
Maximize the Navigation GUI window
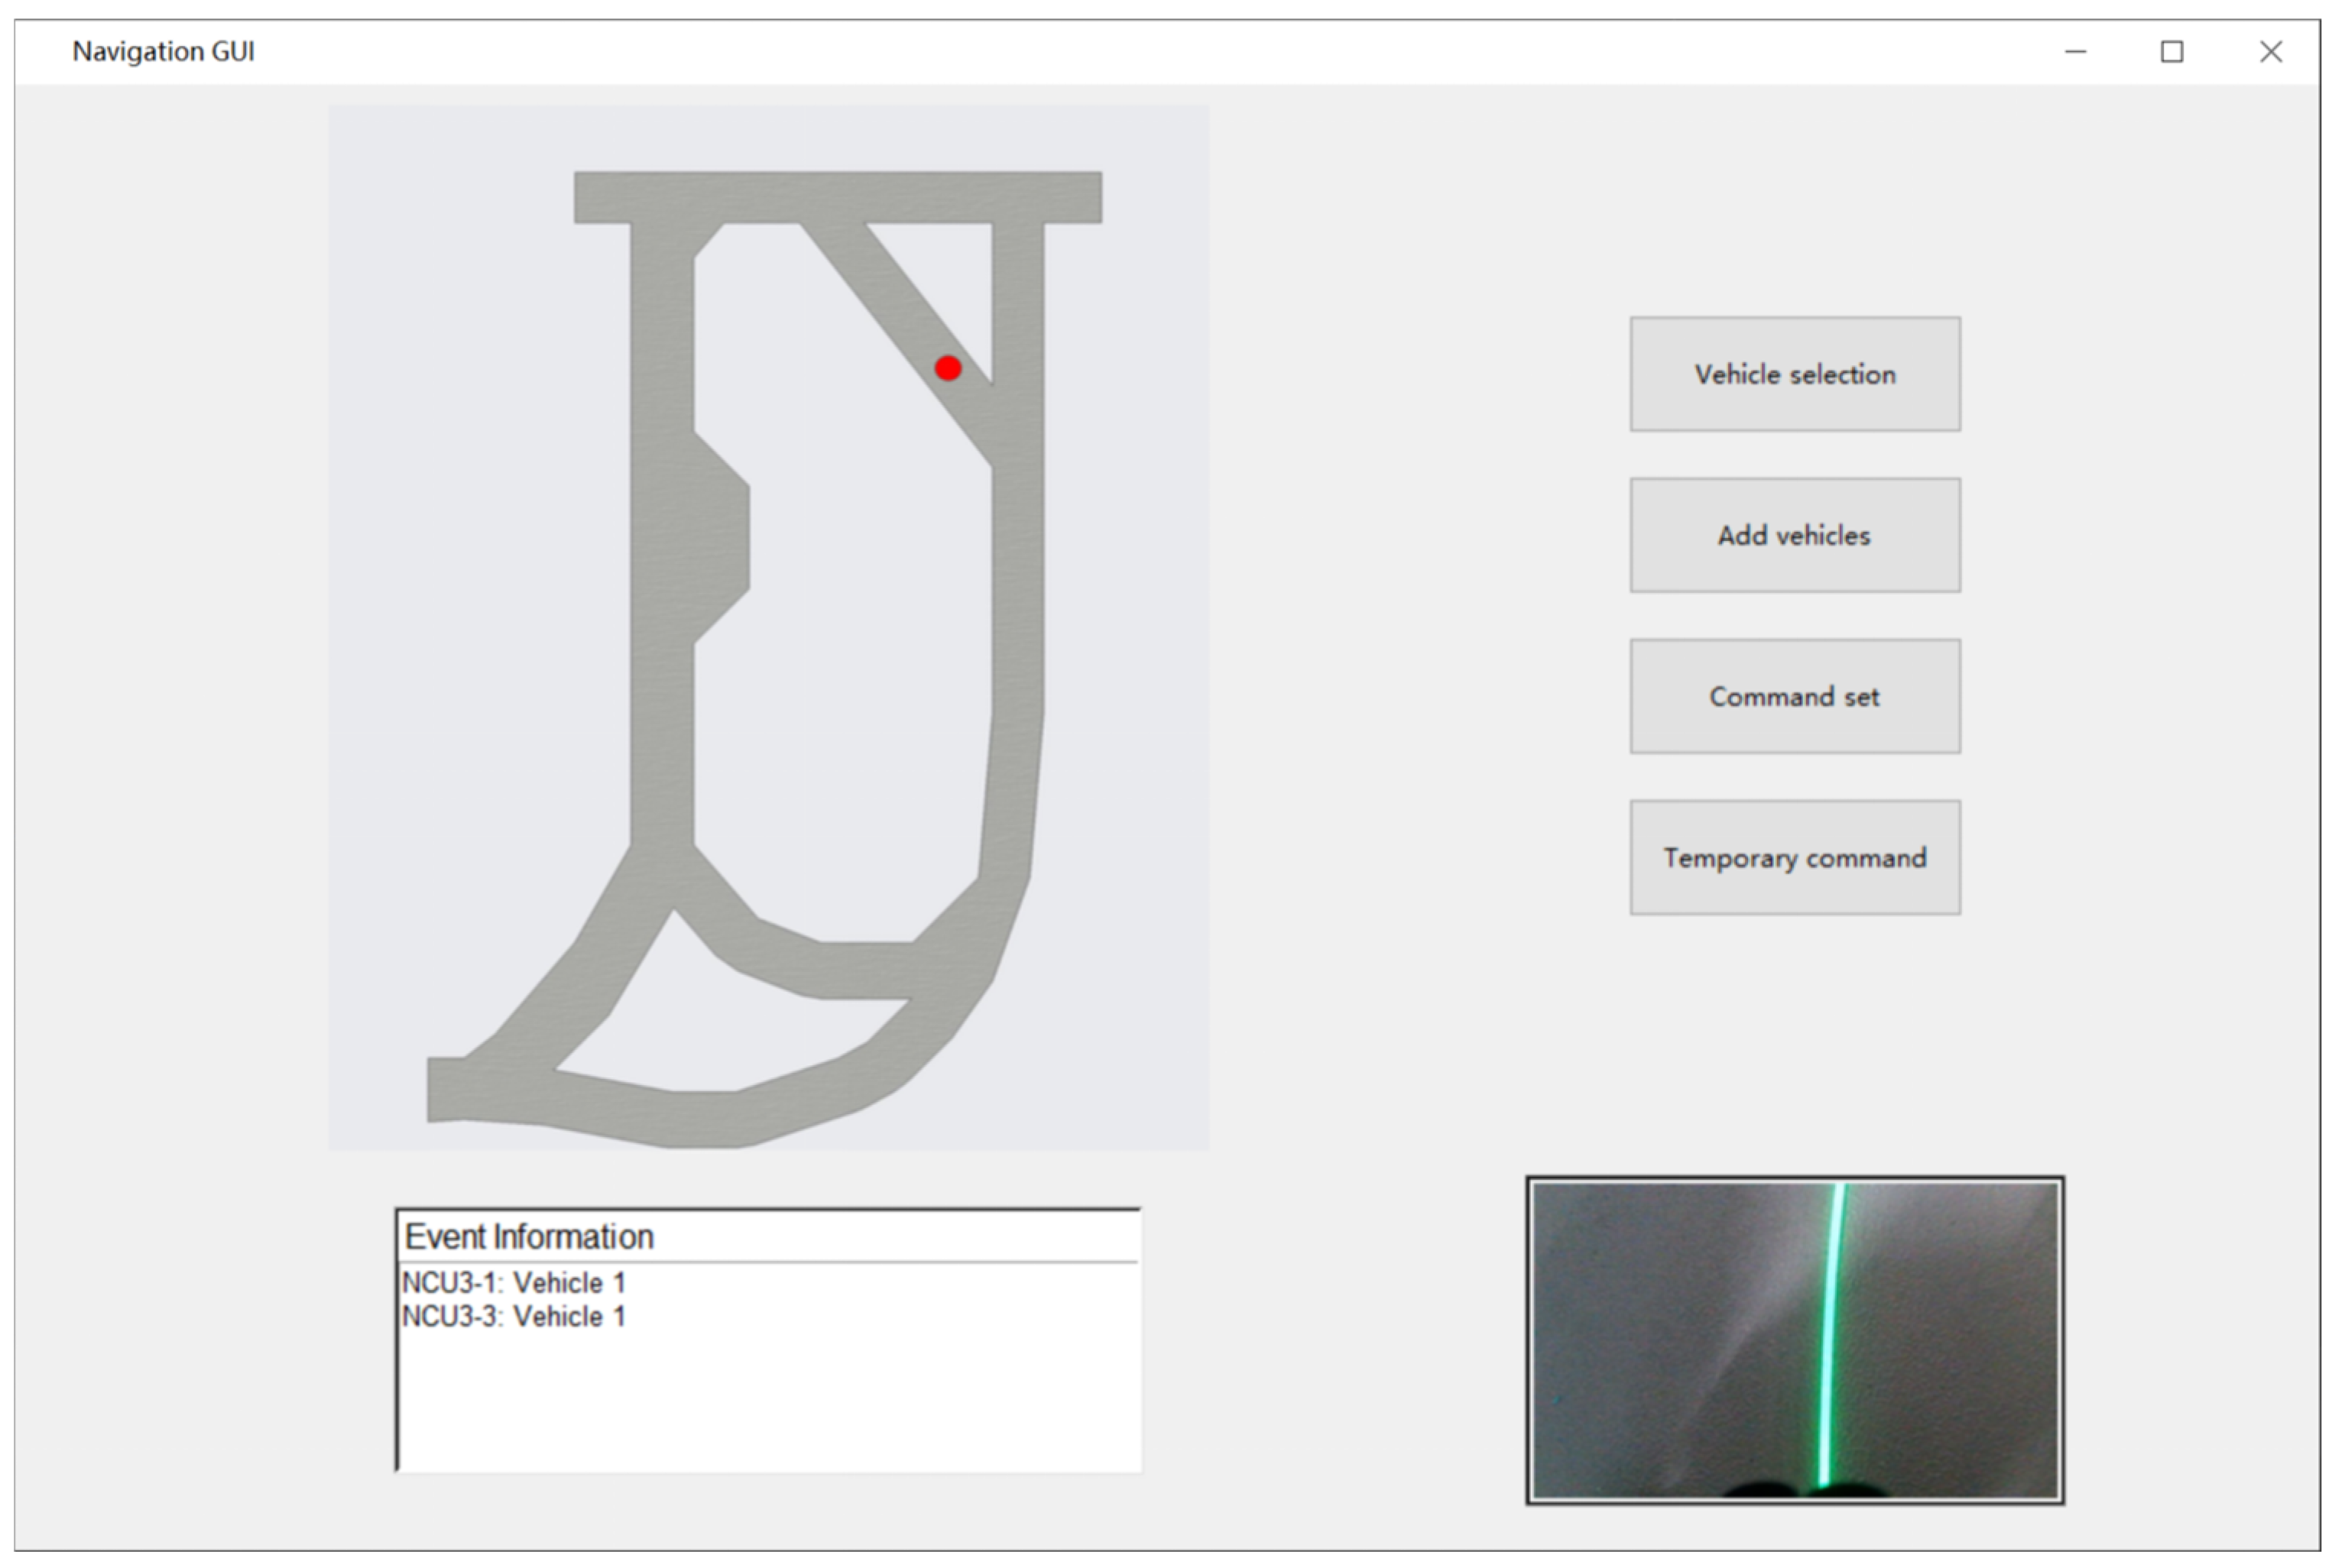2174,51
